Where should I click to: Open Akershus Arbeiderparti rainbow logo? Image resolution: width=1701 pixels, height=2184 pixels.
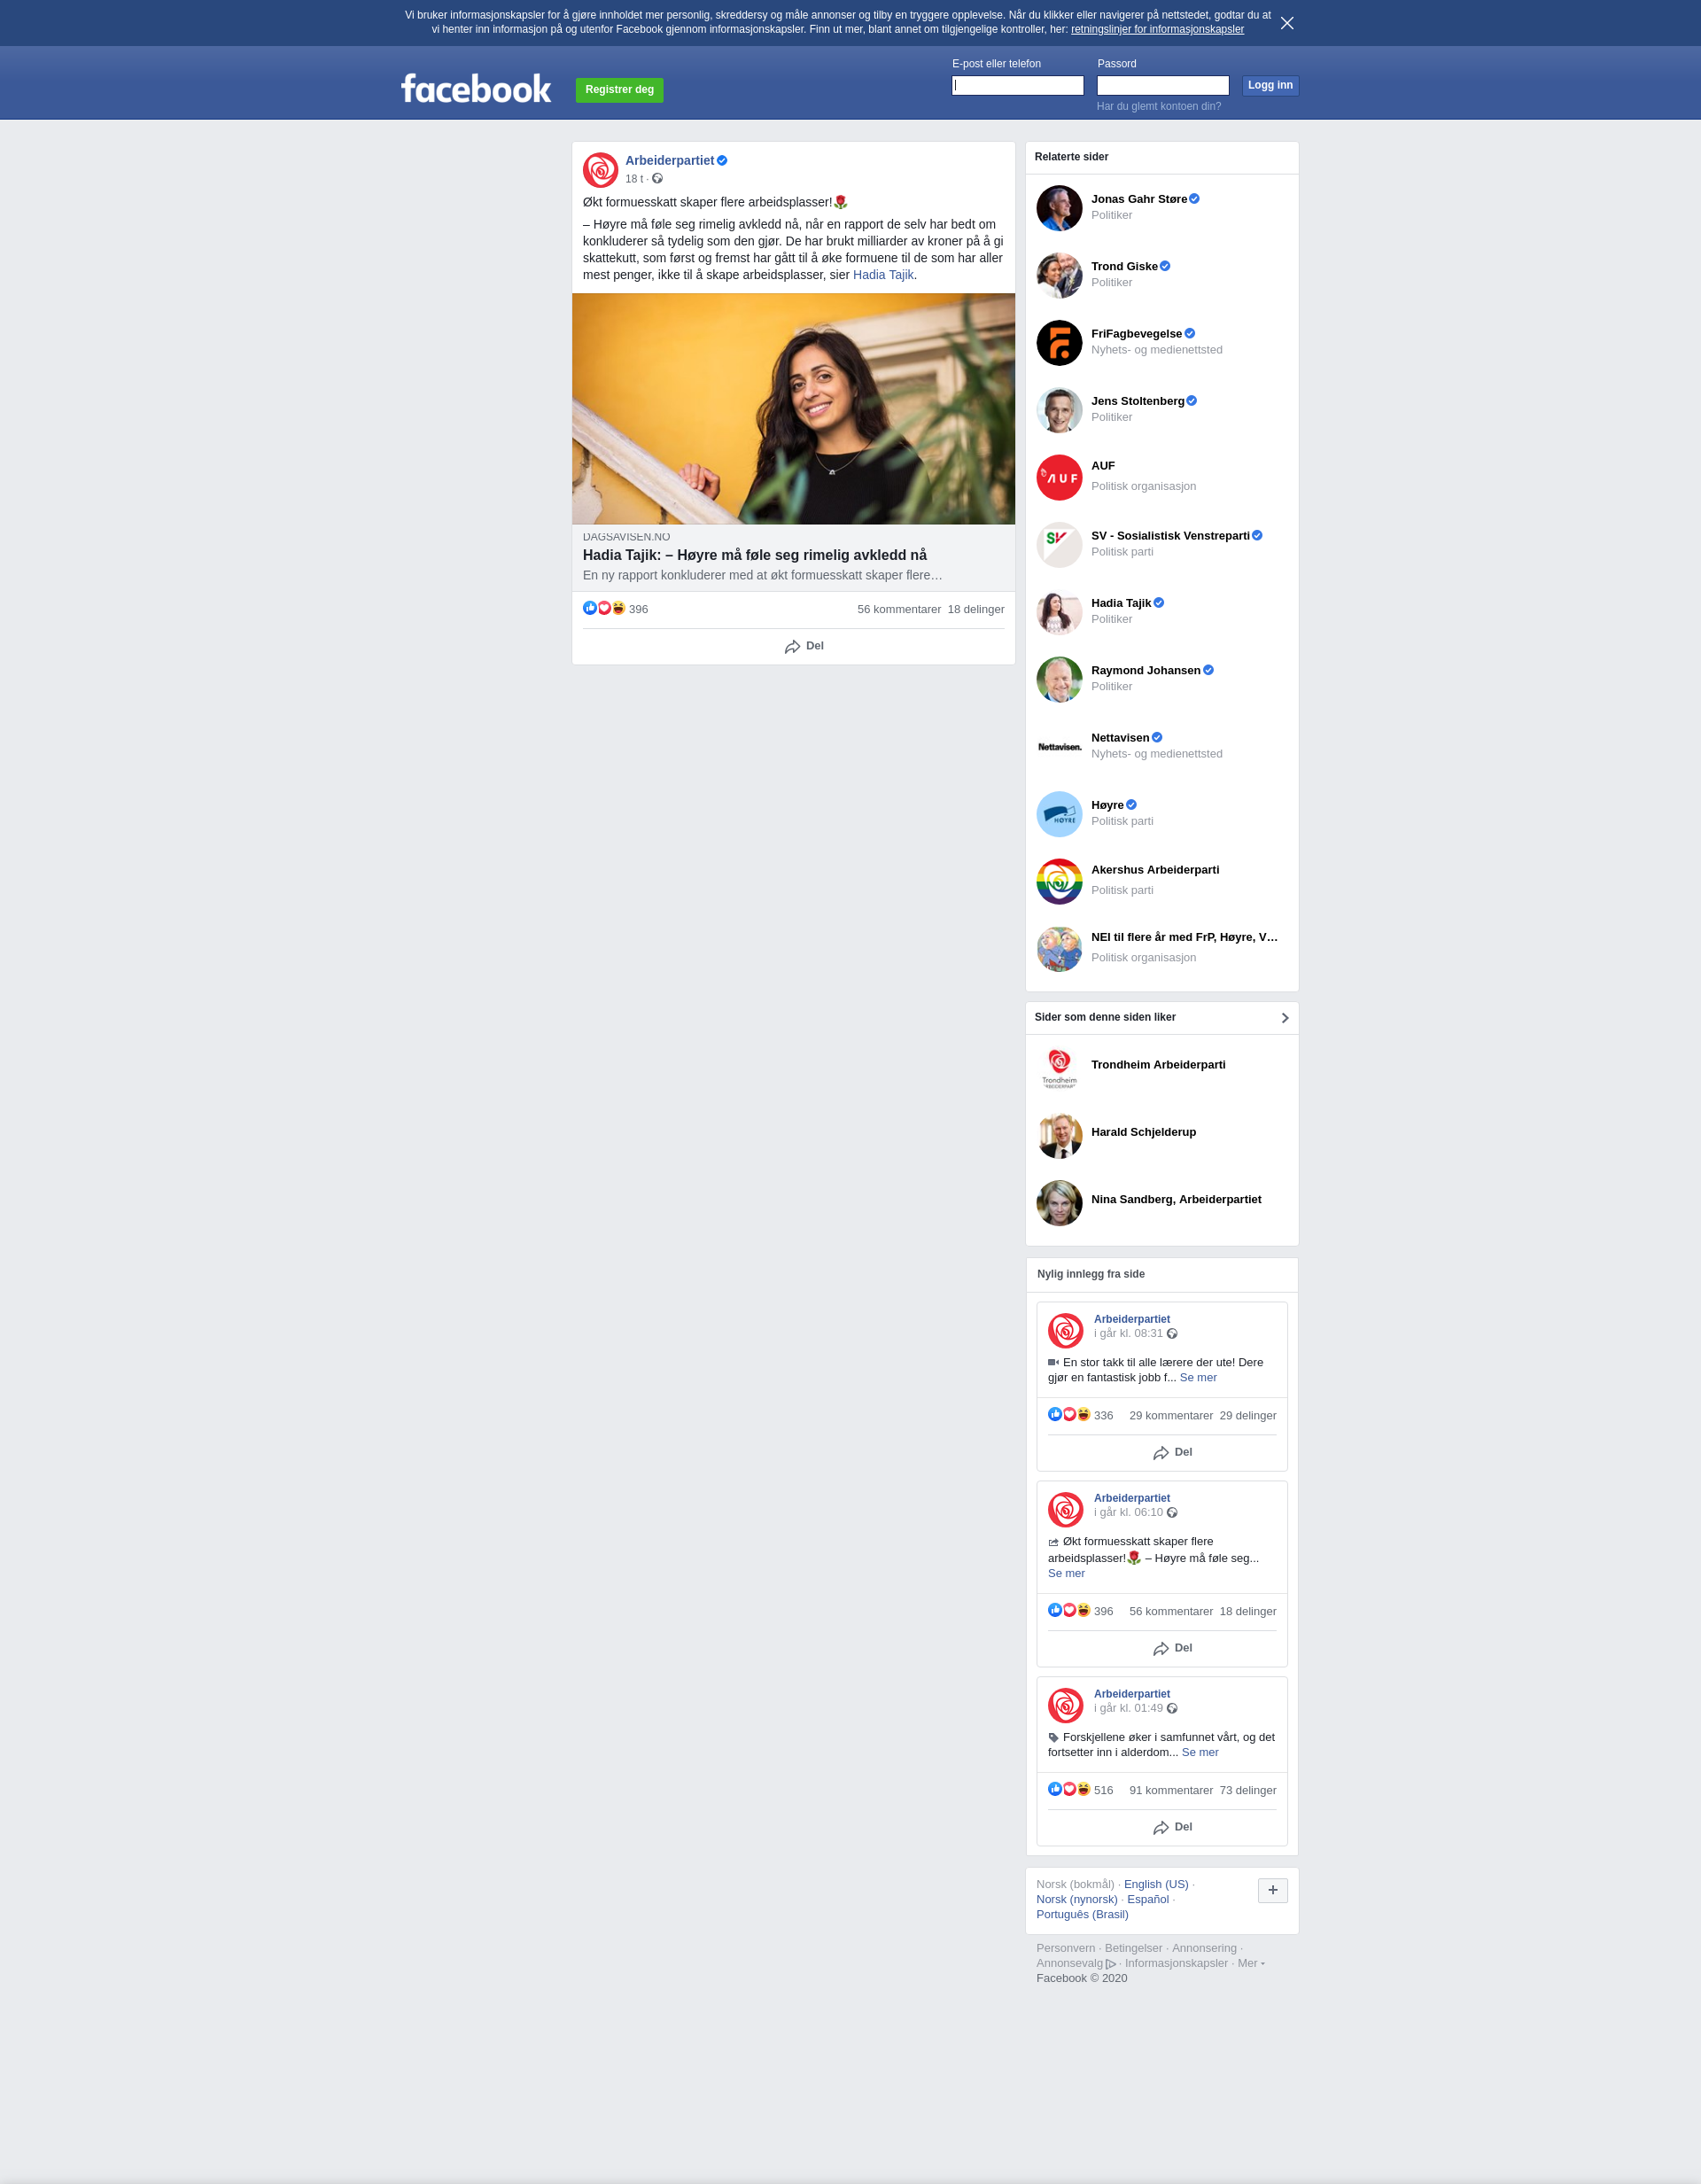tap(1059, 881)
